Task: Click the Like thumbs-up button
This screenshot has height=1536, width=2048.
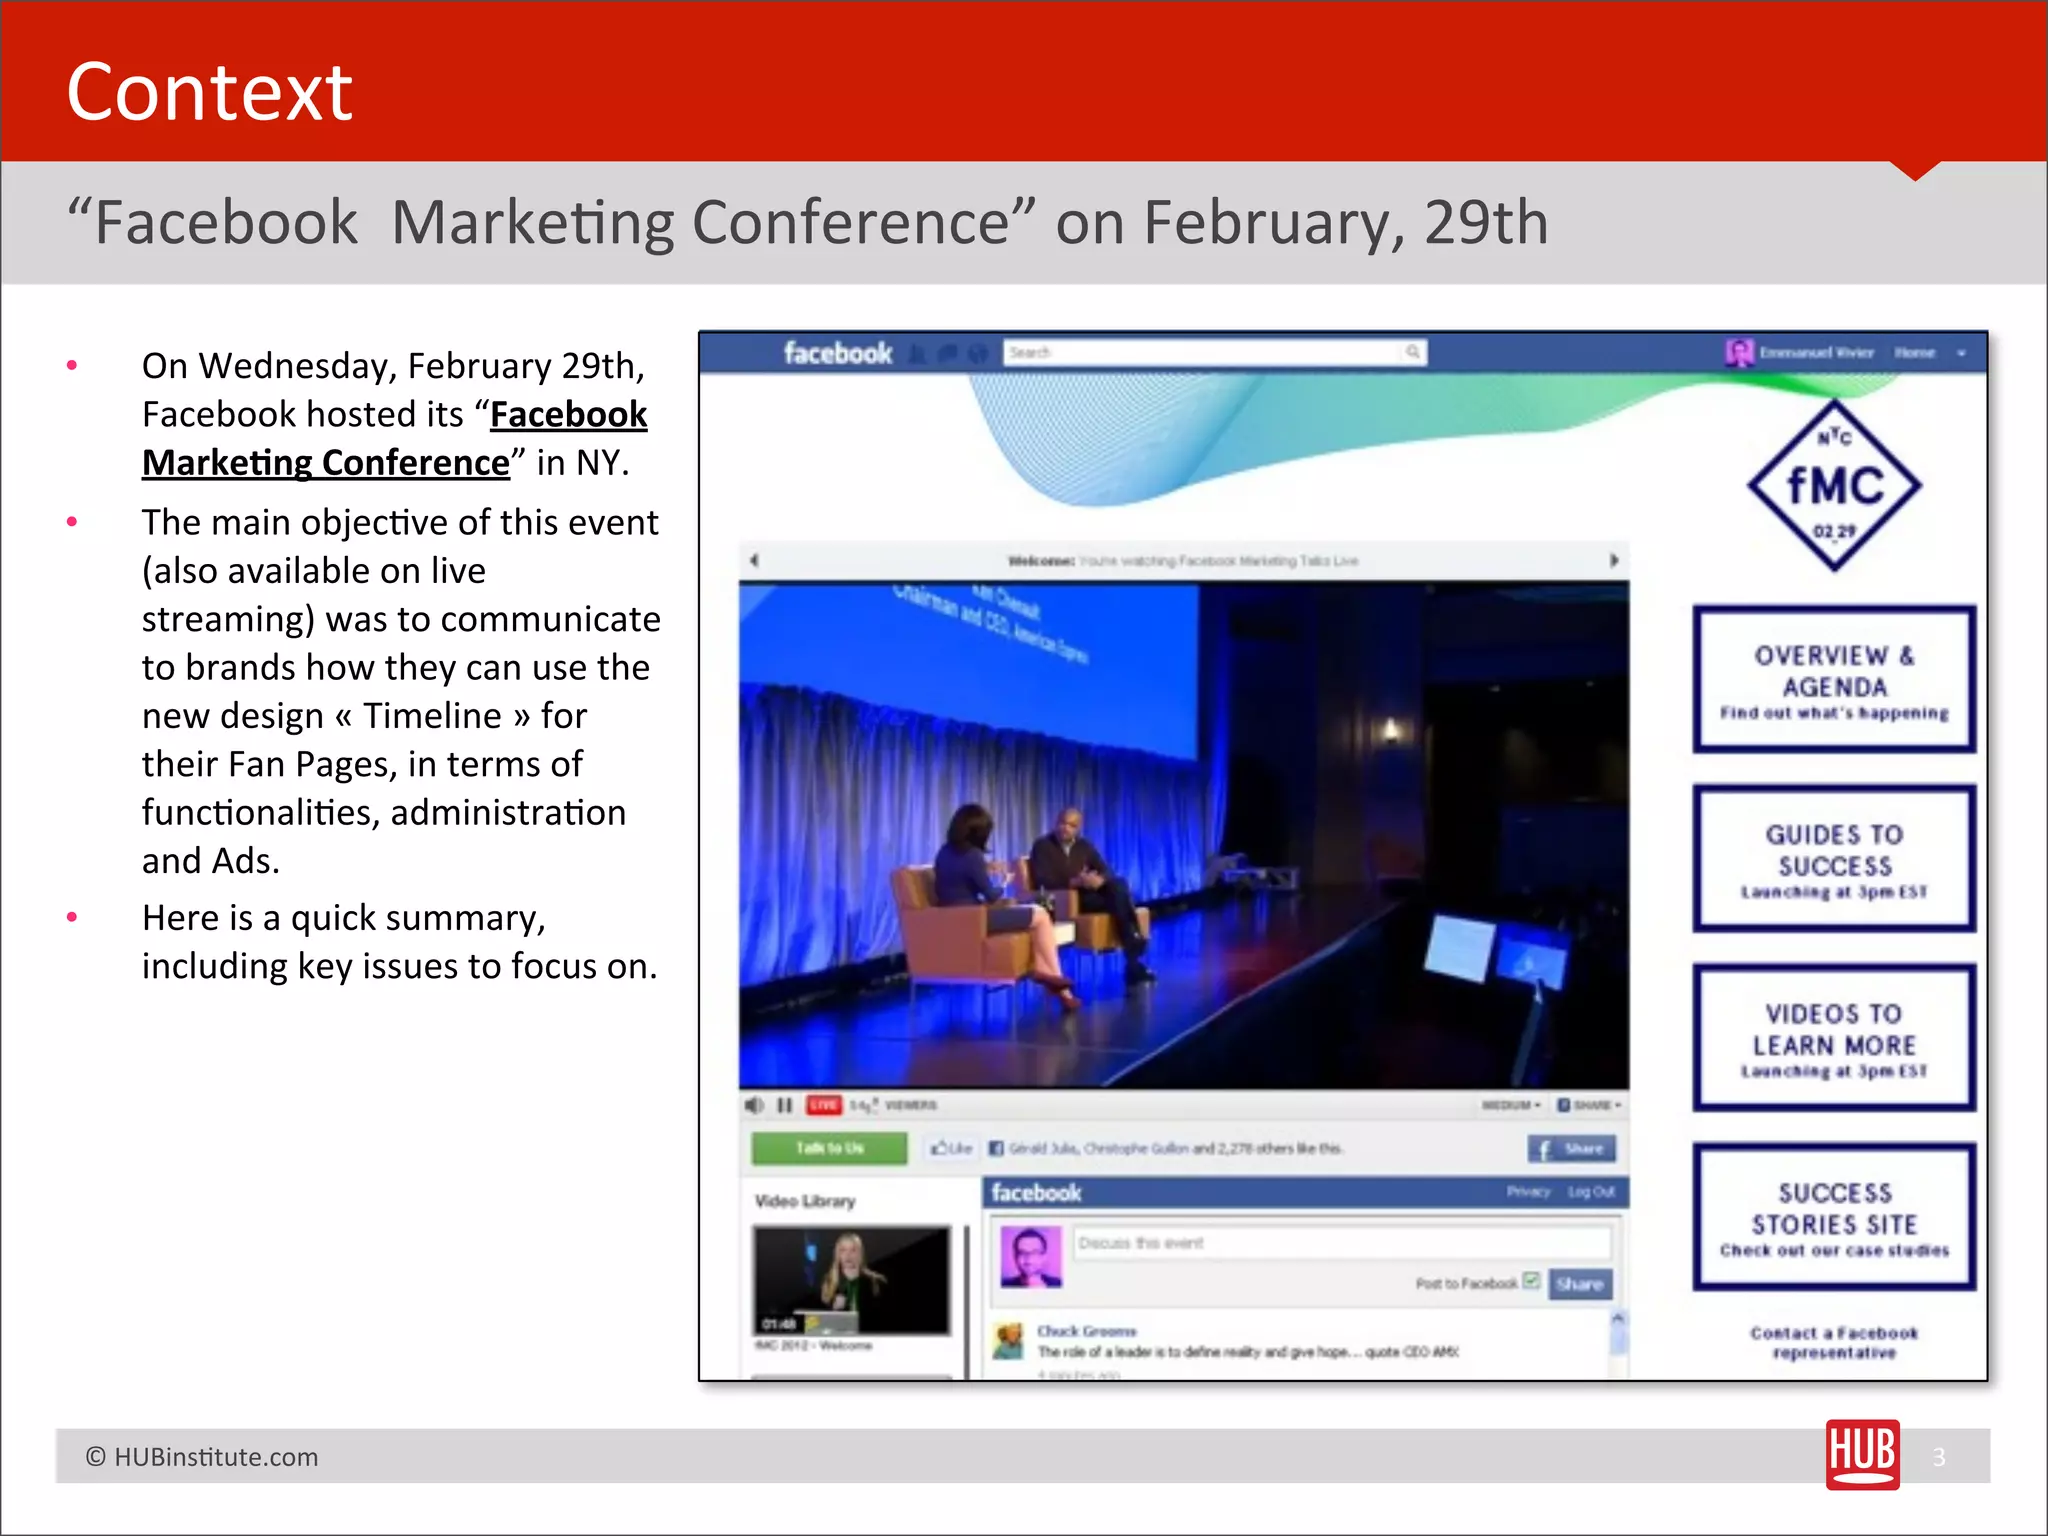Action: pos(950,1148)
